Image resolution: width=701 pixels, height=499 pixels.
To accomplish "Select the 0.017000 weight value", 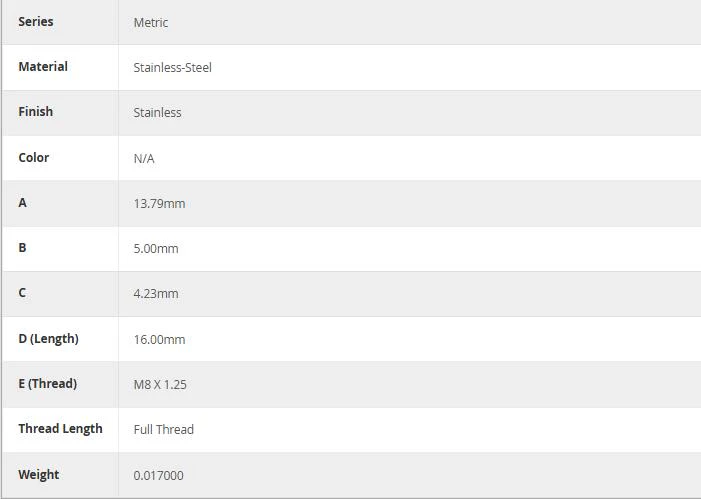I will point(158,475).
